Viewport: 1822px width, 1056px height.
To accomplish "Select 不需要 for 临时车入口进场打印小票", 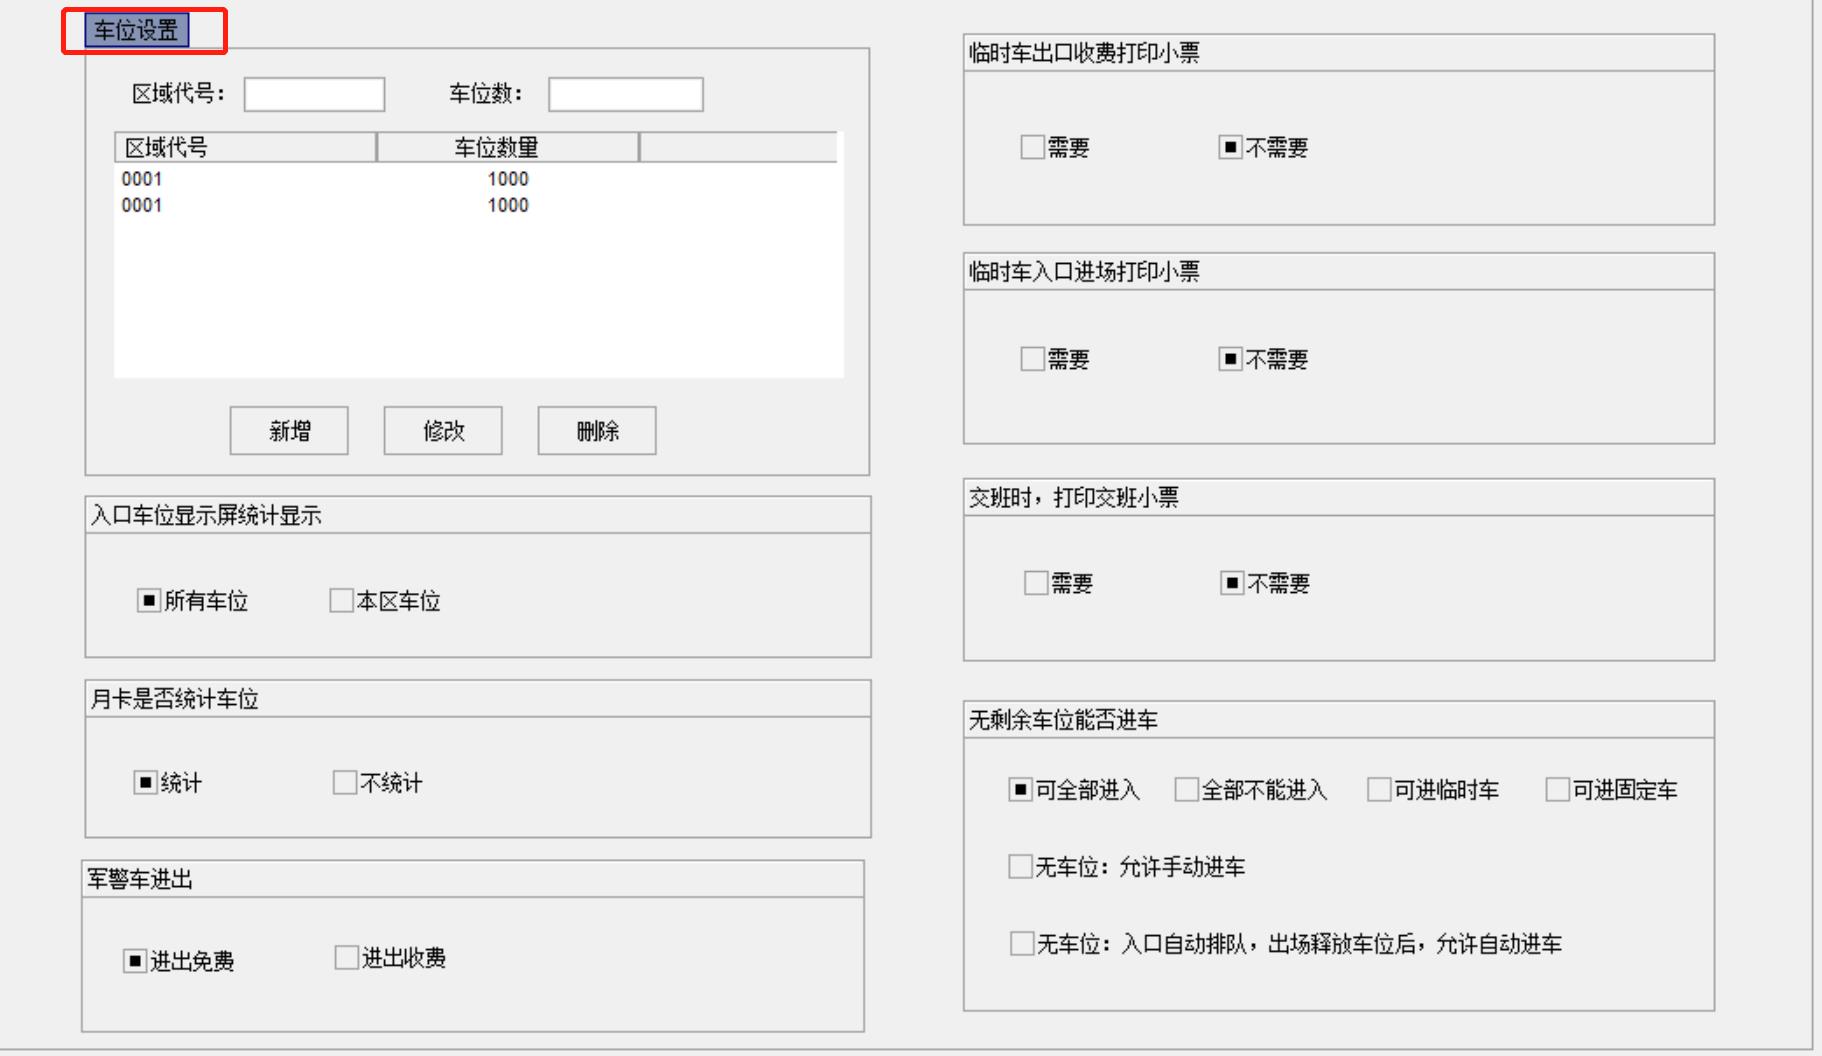I will 1228,360.
